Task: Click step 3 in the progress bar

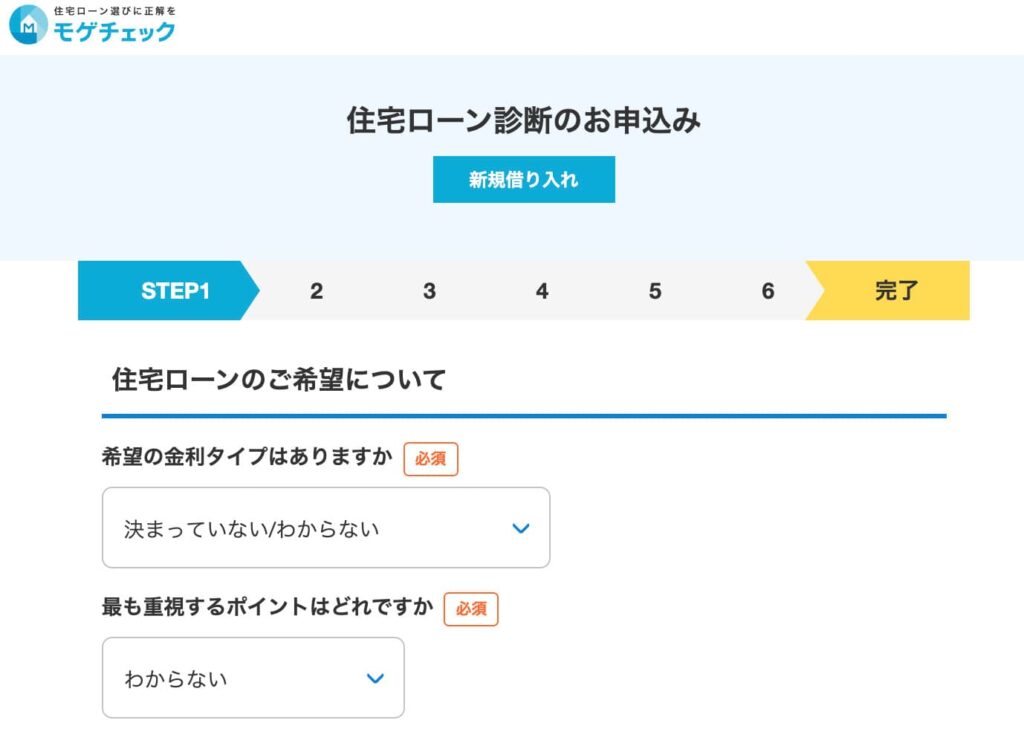Action: click(429, 291)
